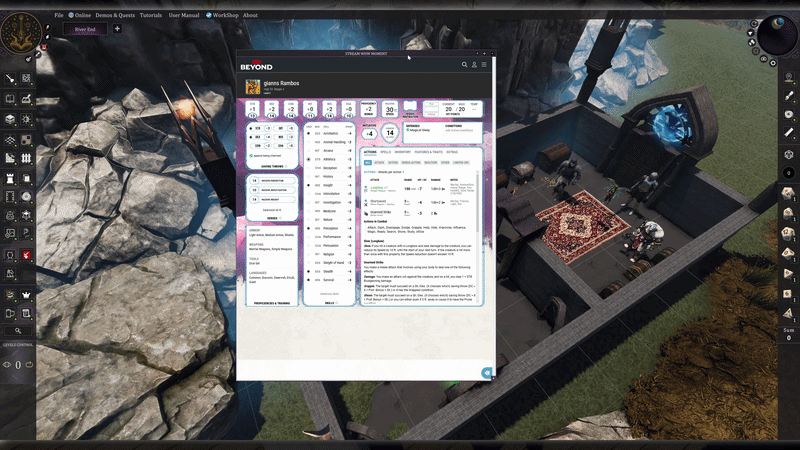Viewport: 800px width, 450px height.
Task: Search D&D Beyond with magnifier icon
Action: click(x=464, y=65)
